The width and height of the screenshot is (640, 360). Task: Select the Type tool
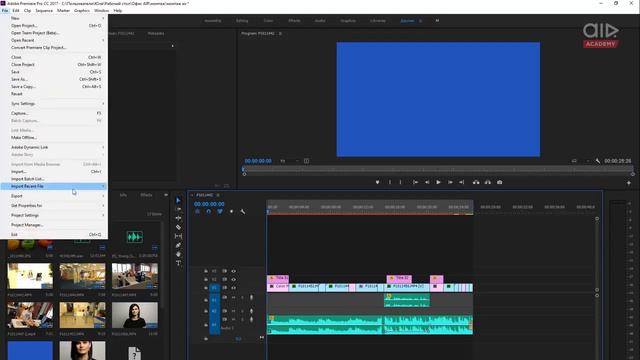[x=178, y=263]
